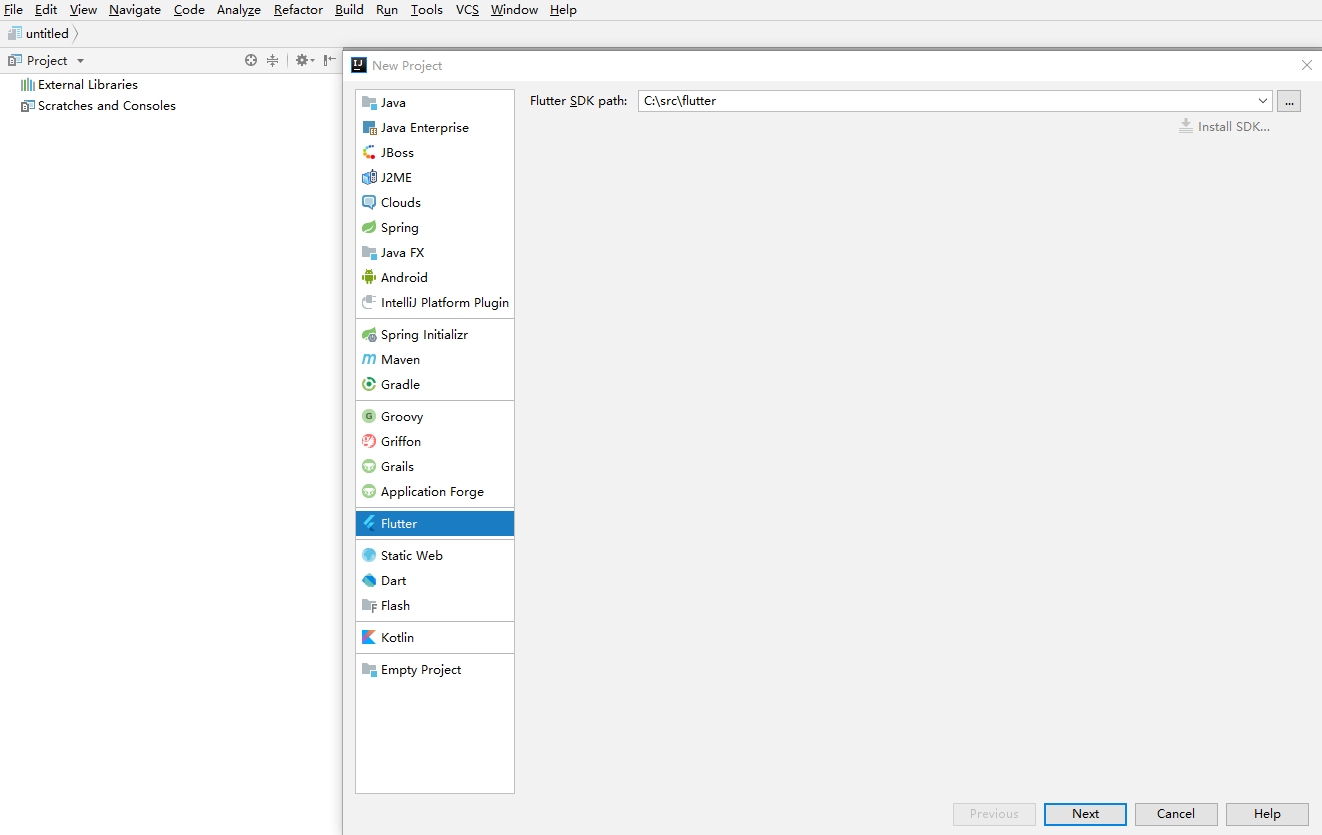Viewport: 1322px width, 835px height.
Task: Browse for SDK path with the ellipsis button
Action: pyautogui.click(x=1289, y=101)
